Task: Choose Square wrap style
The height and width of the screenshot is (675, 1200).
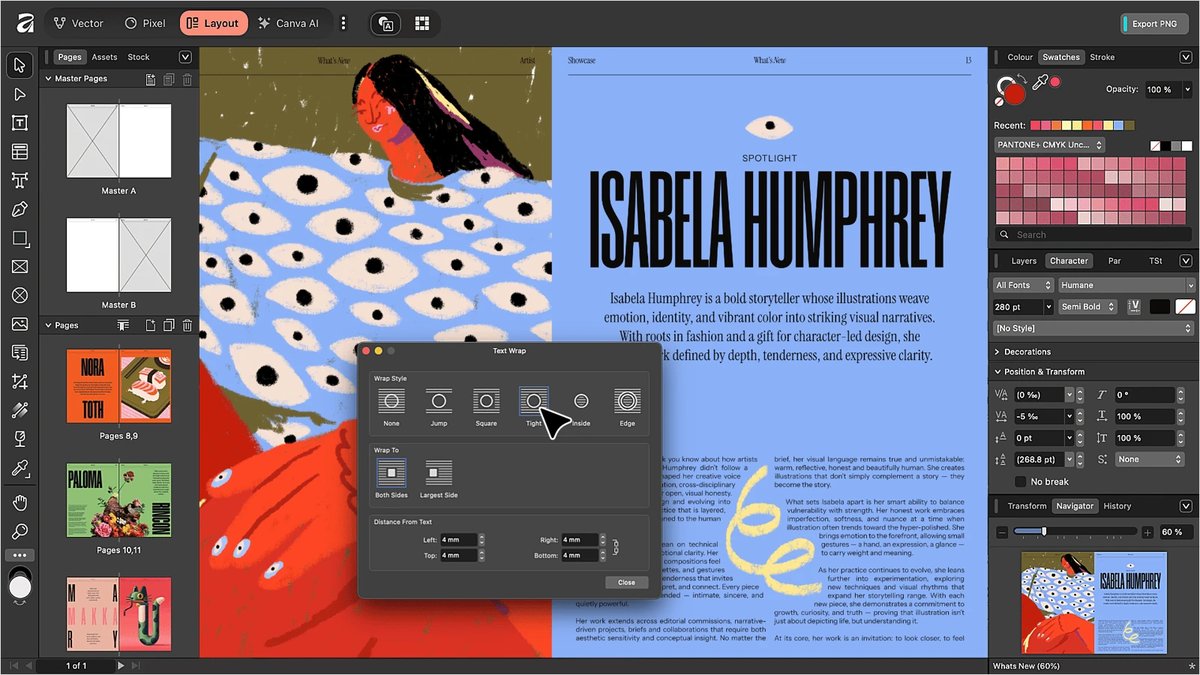Action: [486, 406]
